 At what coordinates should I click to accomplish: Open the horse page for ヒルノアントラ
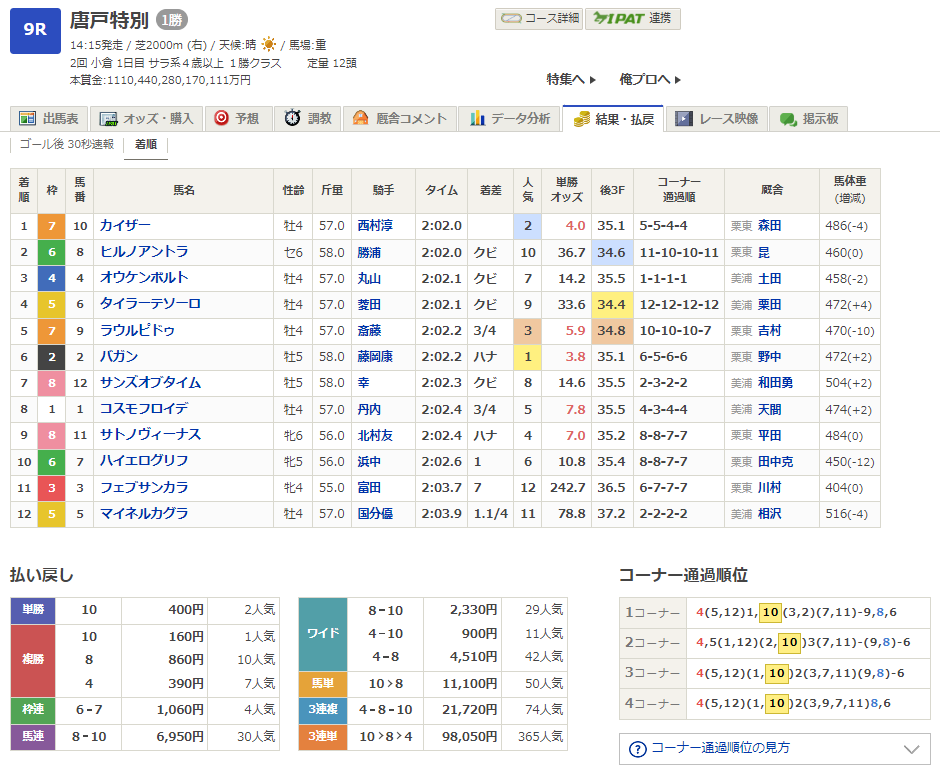click(144, 252)
